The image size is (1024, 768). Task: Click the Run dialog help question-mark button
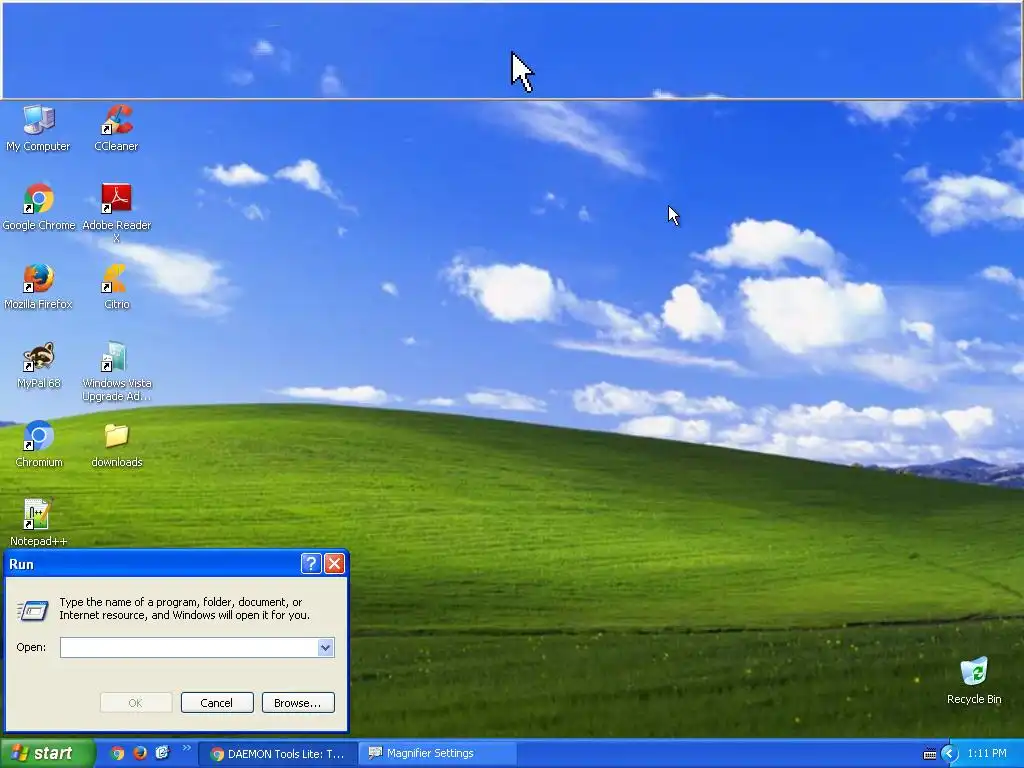pyautogui.click(x=311, y=564)
